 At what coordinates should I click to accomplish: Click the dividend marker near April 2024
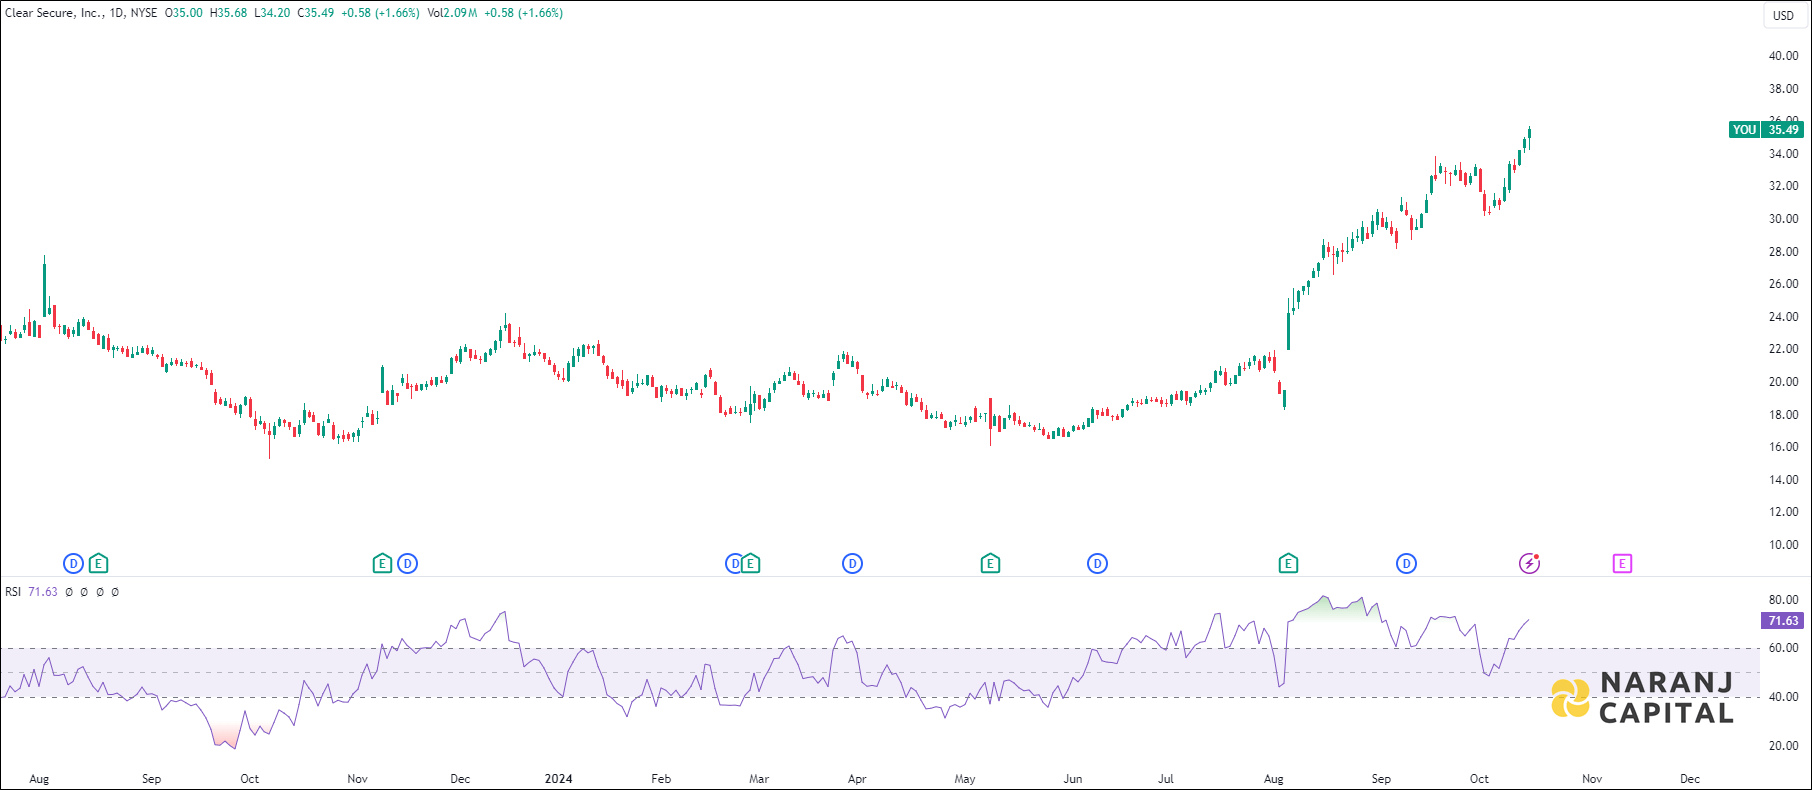point(852,564)
